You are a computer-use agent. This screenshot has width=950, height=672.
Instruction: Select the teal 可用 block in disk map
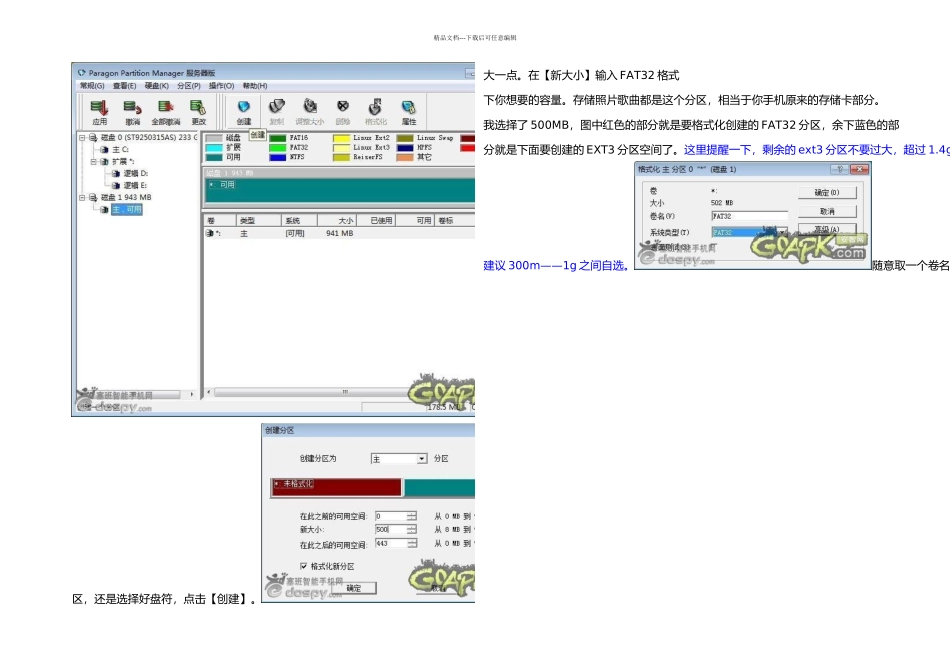[x=340, y=191]
